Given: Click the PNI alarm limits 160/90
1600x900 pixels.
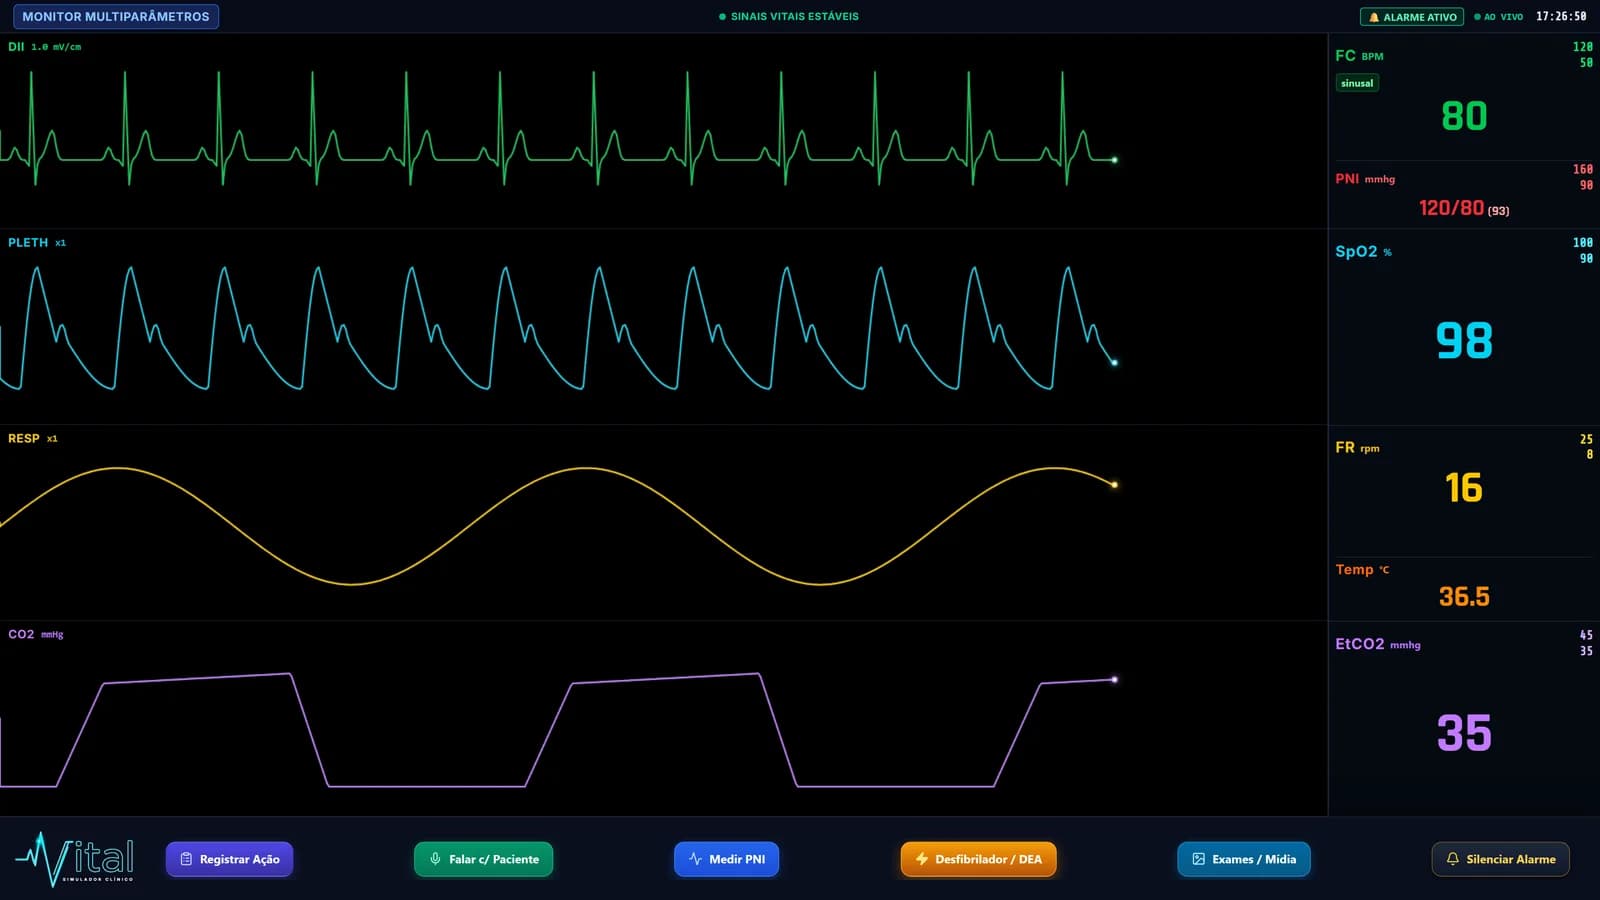Looking at the screenshot, I should (1583, 177).
